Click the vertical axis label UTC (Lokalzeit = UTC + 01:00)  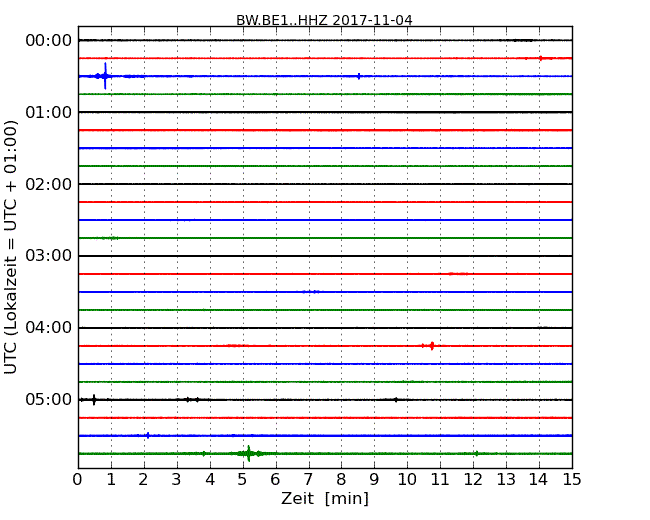(10, 248)
